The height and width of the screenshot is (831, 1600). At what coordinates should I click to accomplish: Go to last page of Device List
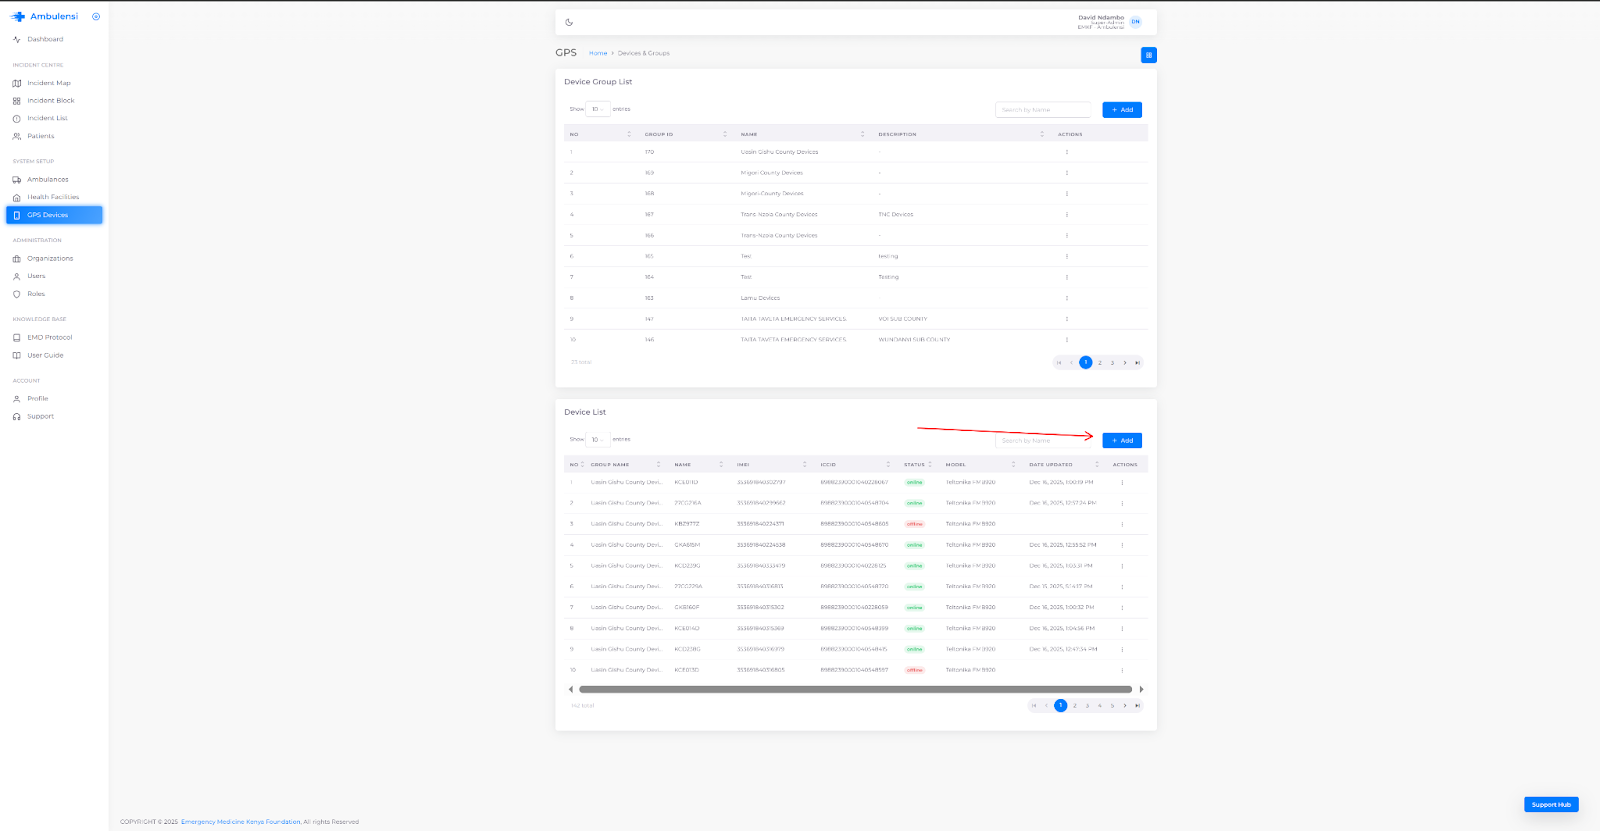click(1137, 706)
